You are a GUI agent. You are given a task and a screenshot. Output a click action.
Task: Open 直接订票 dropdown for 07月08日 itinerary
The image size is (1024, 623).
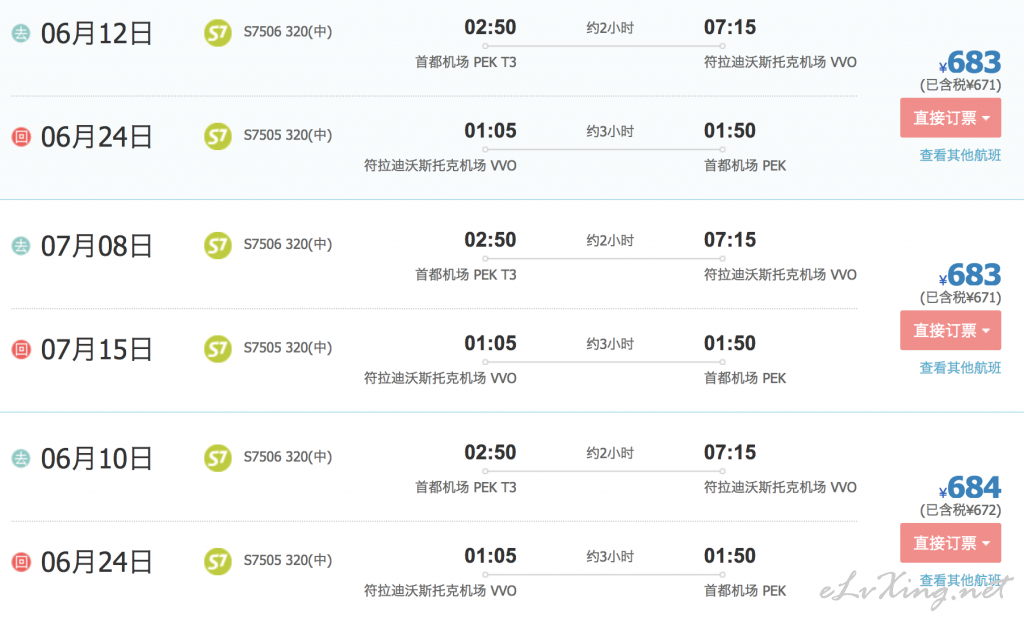pyautogui.click(x=950, y=330)
